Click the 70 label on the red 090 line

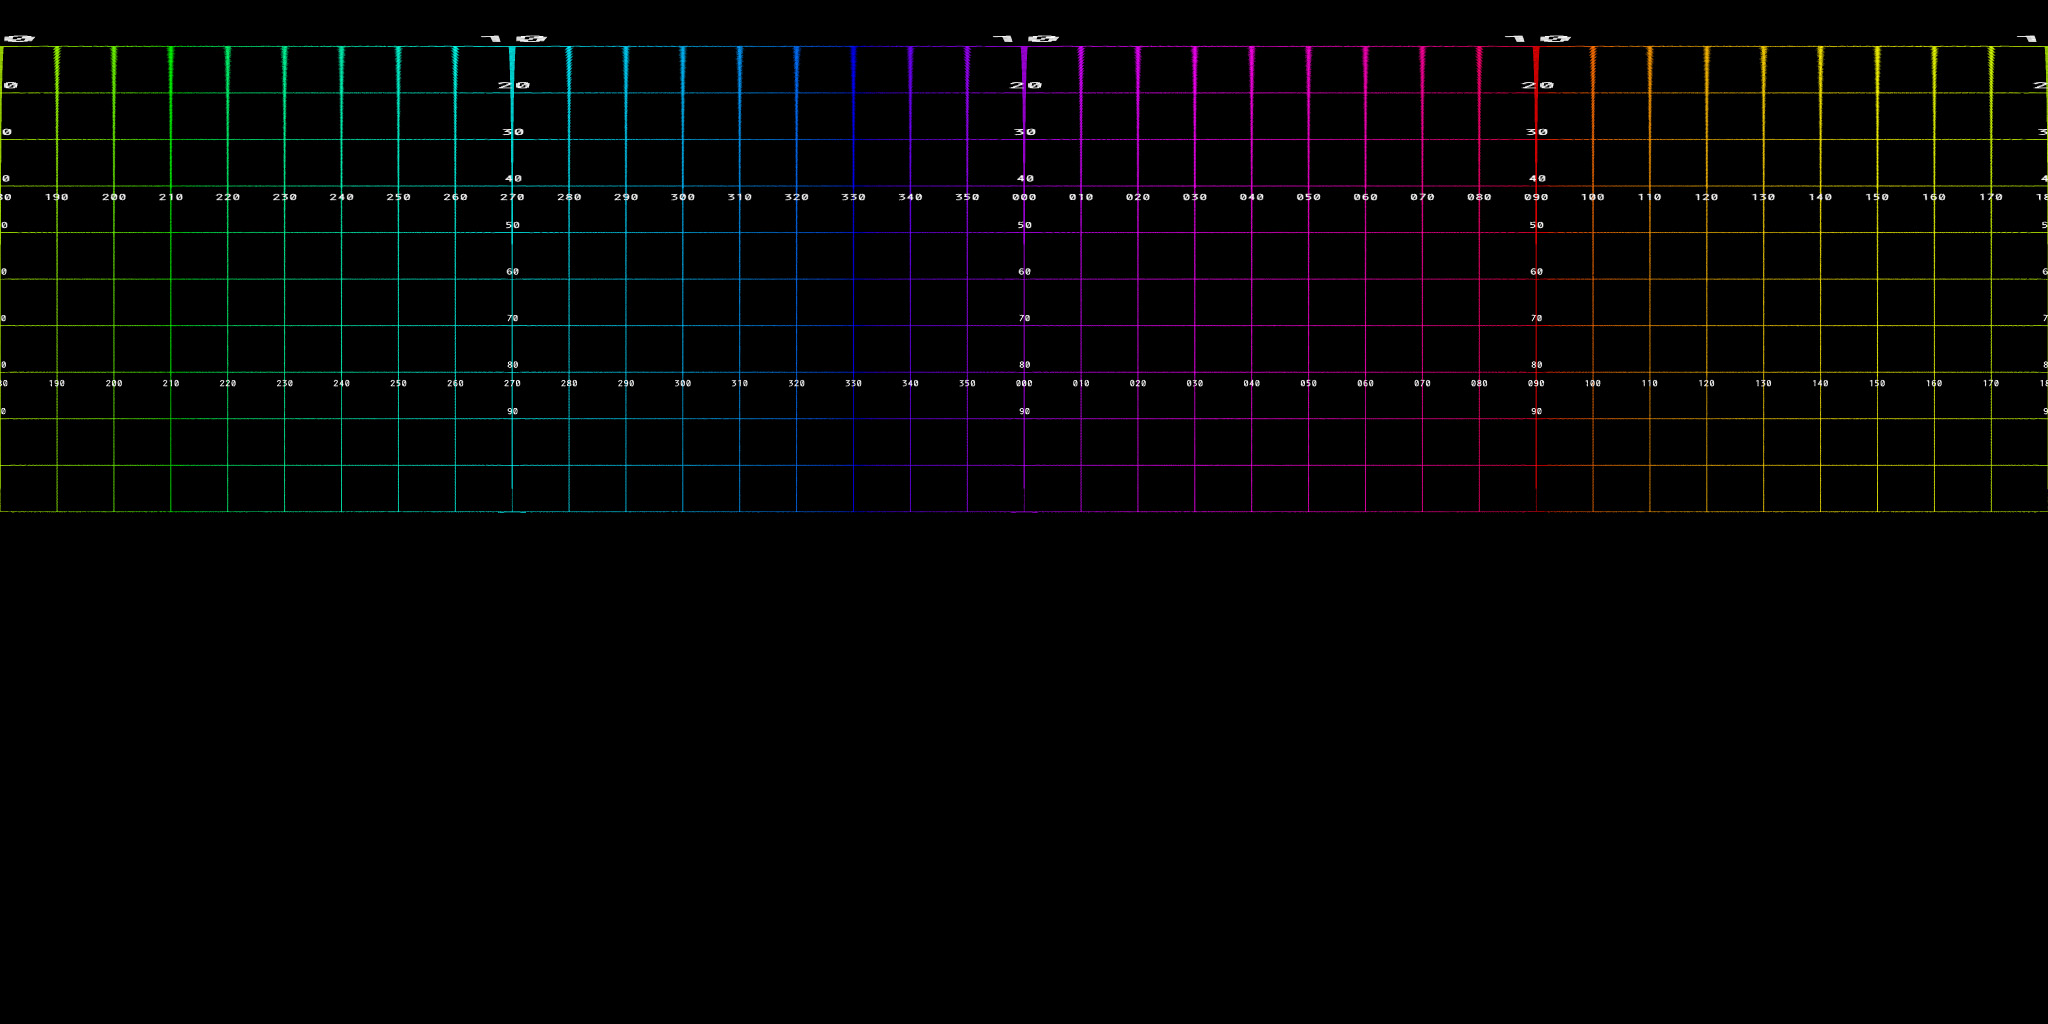tap(1536, 318)
